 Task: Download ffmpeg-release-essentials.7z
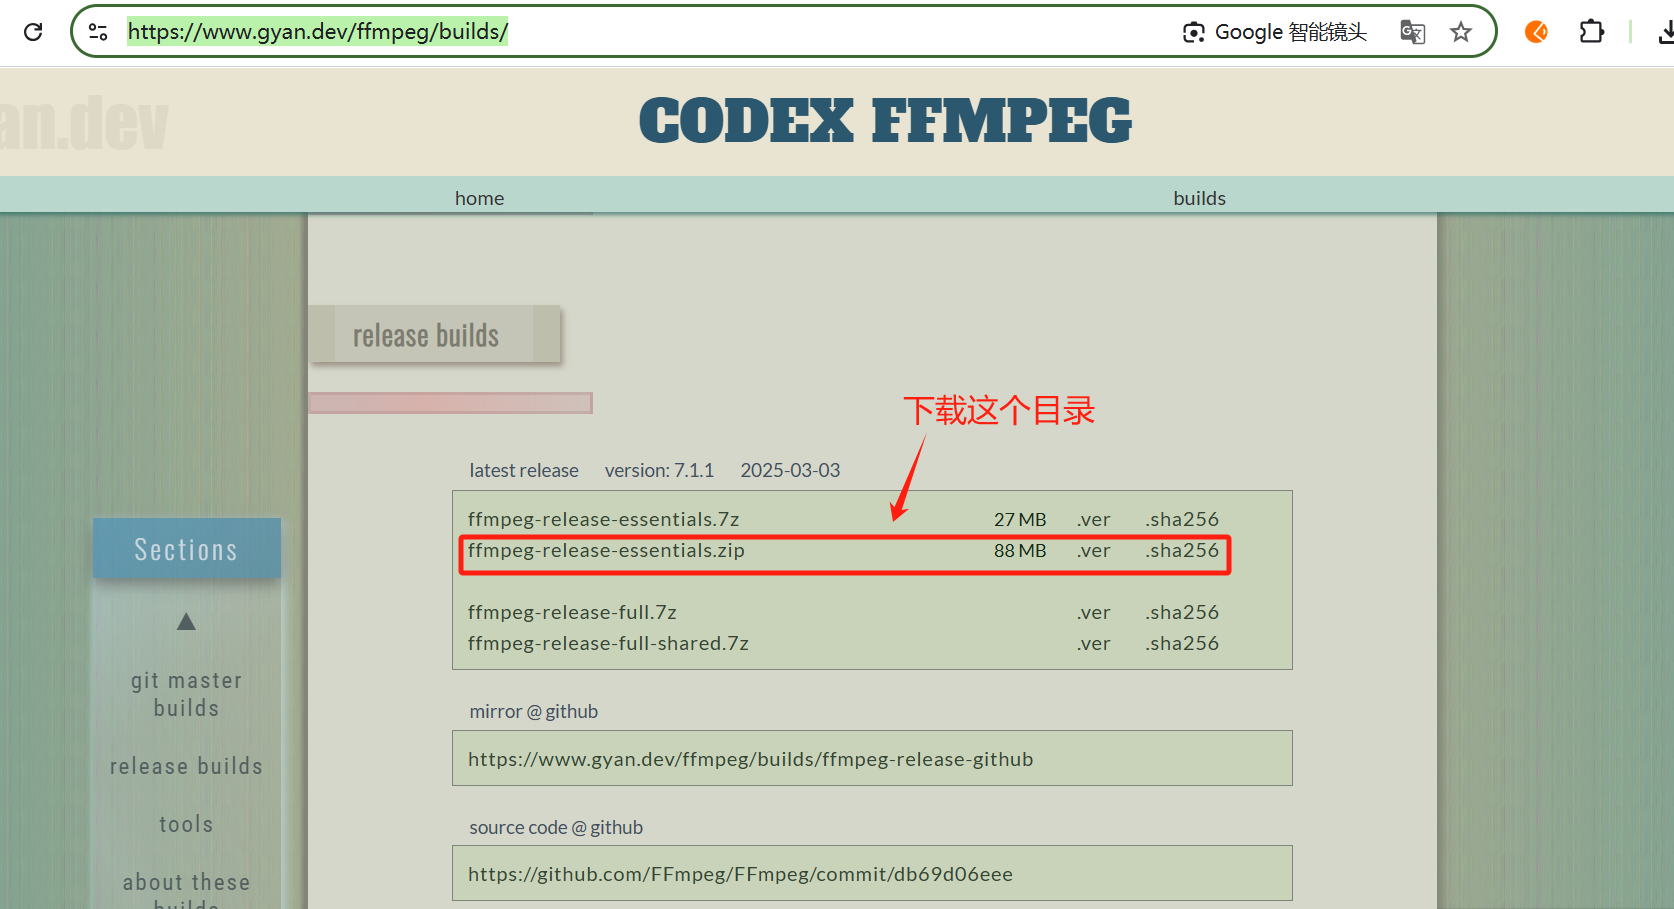[x=603, y=519]
